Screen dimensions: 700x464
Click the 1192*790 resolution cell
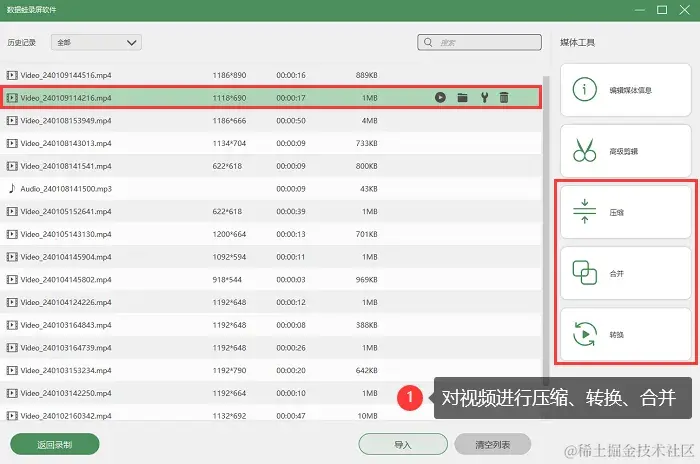pos(229,370)
